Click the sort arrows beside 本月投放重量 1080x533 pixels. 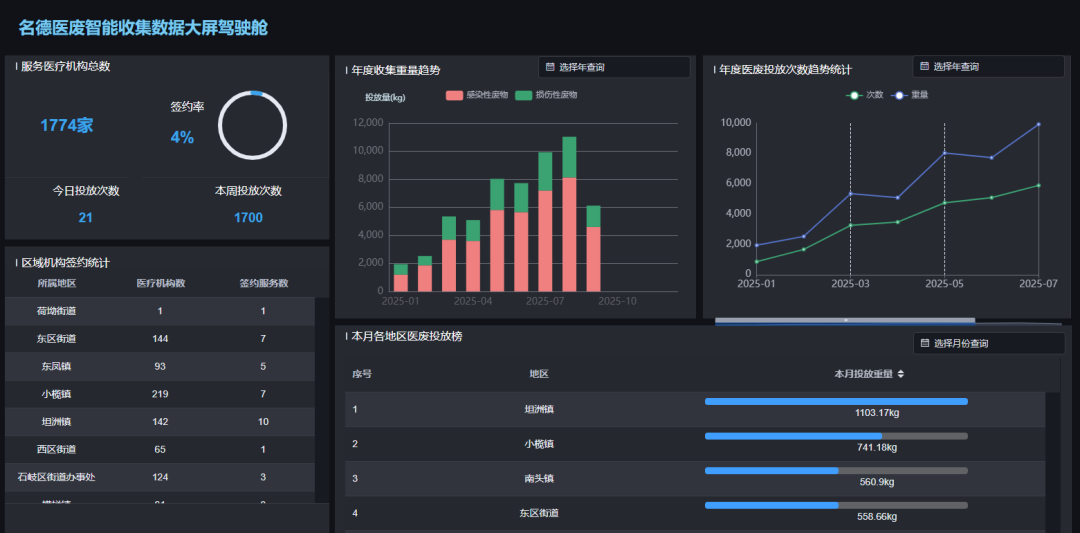coord(901,374)
